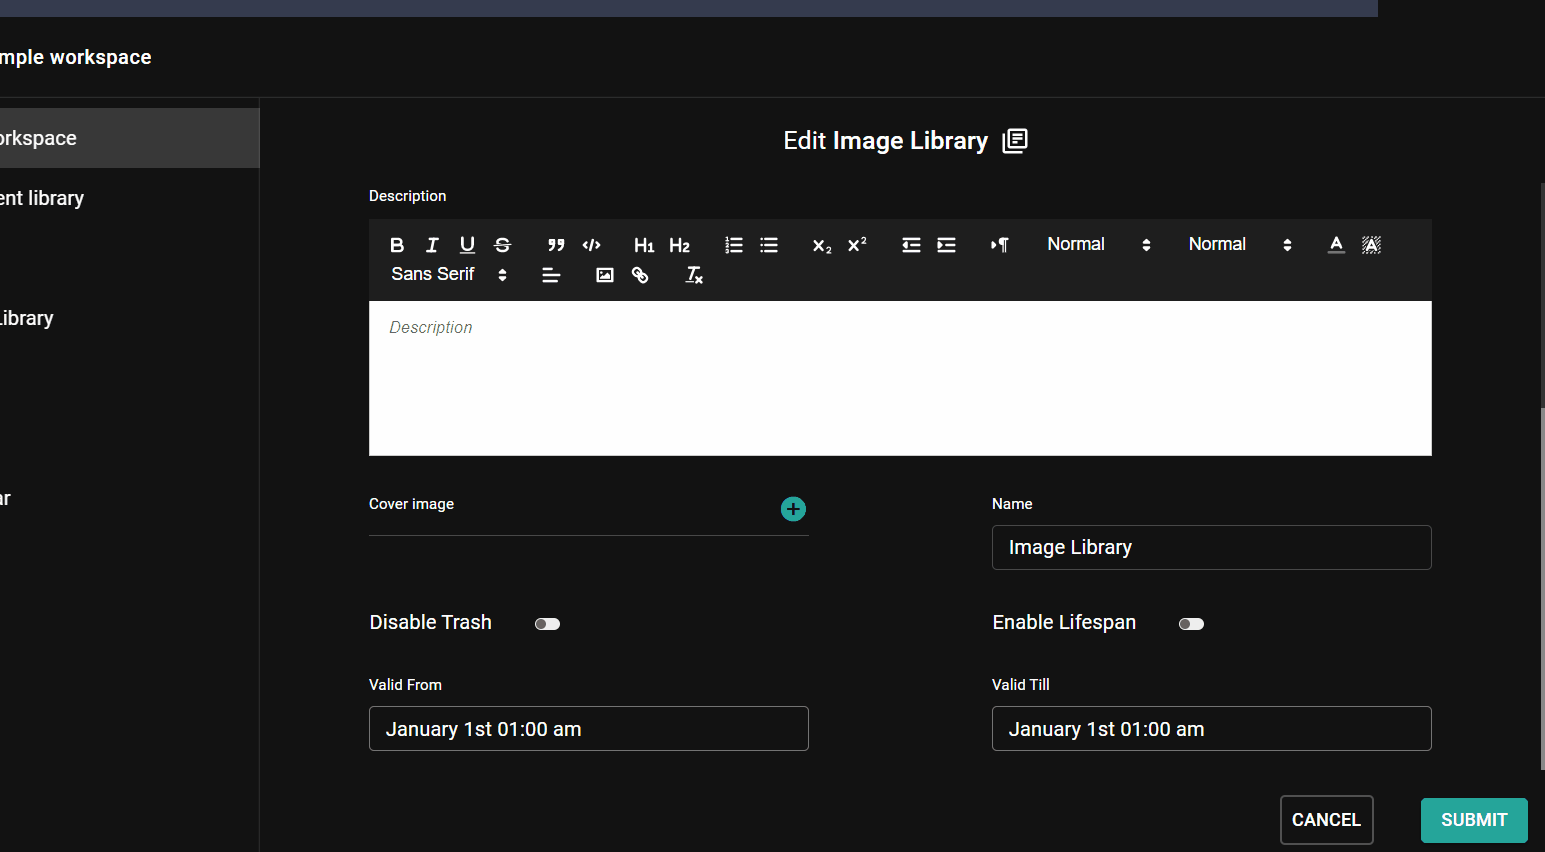Create an ordered numbered list
1545x852 pixels.
pyautogui.click(x=734, y=245)
